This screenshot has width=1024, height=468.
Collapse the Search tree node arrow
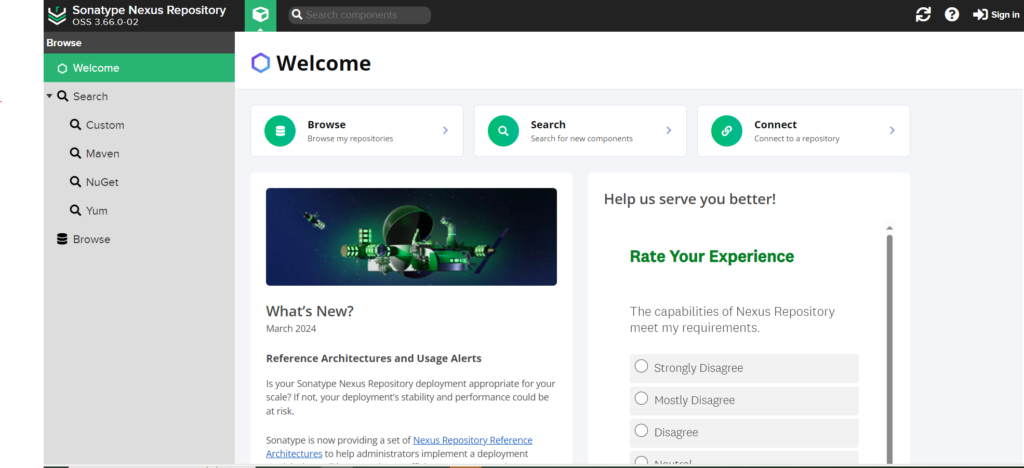tap(49, 96)
